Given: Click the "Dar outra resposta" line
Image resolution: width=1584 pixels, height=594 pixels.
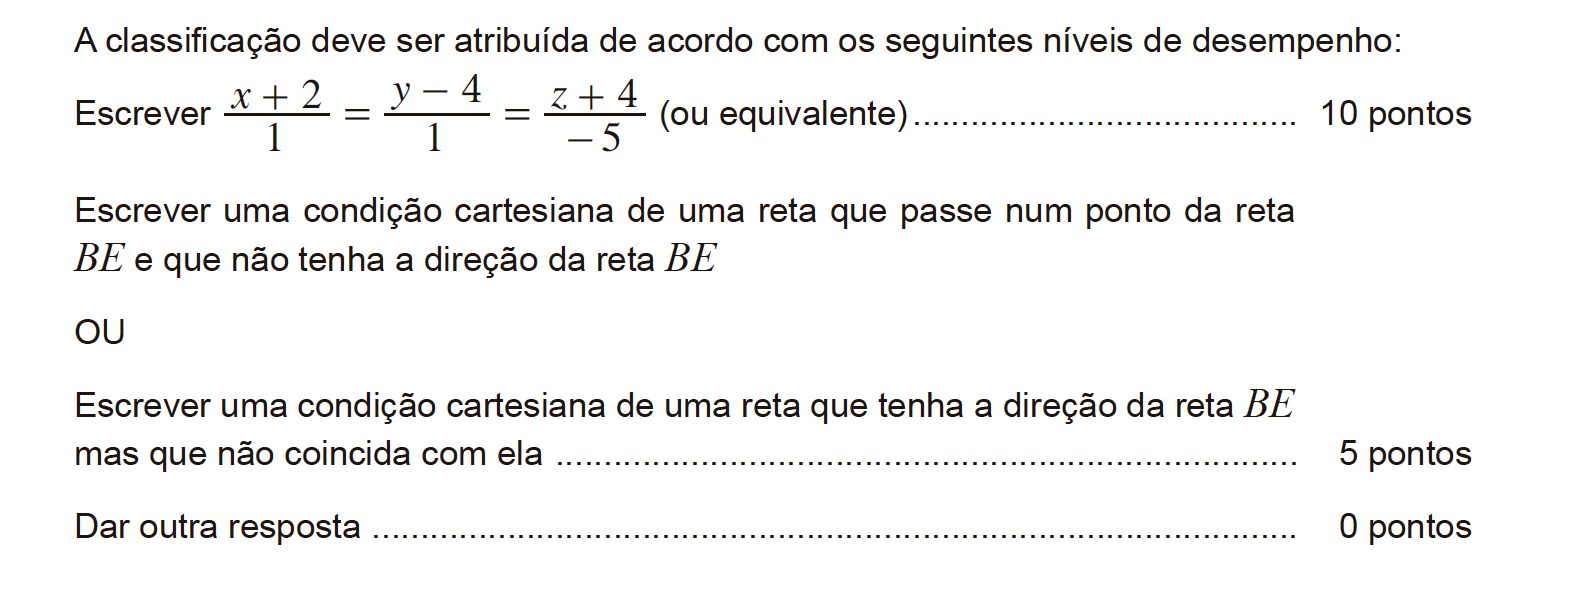Looking at the screenshot, I should click(217, 527).
